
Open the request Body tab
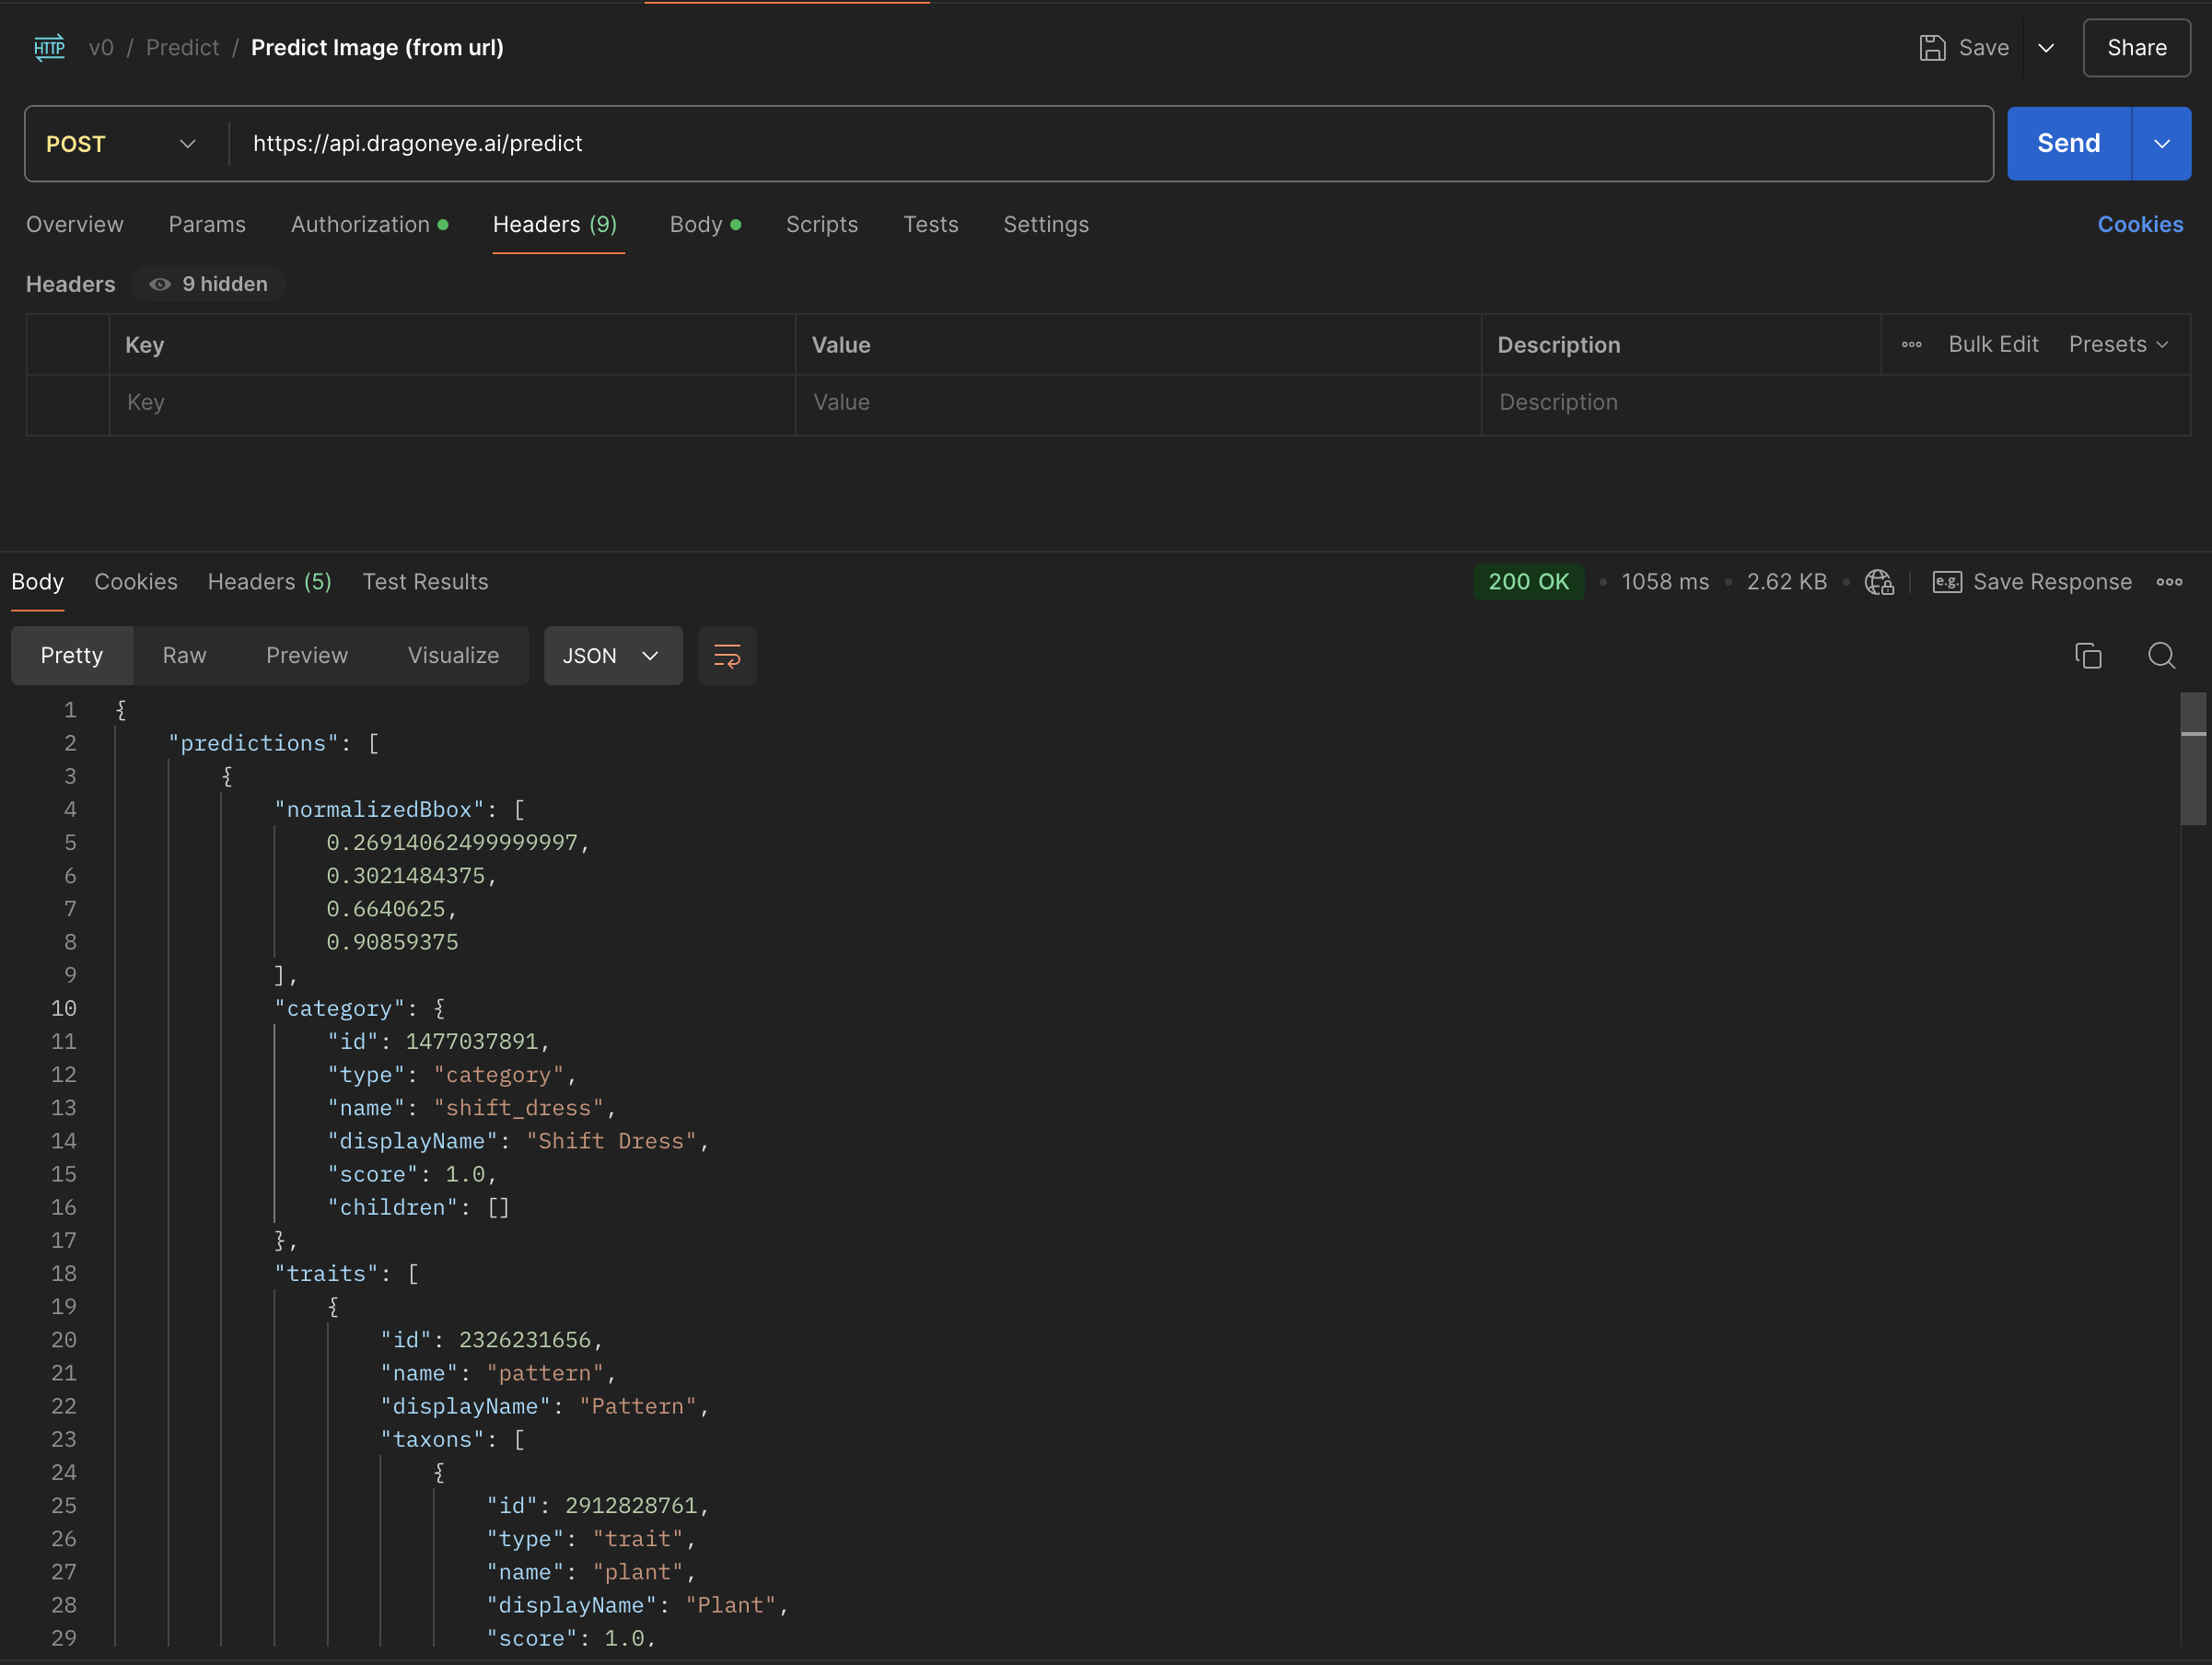point(705,224)
